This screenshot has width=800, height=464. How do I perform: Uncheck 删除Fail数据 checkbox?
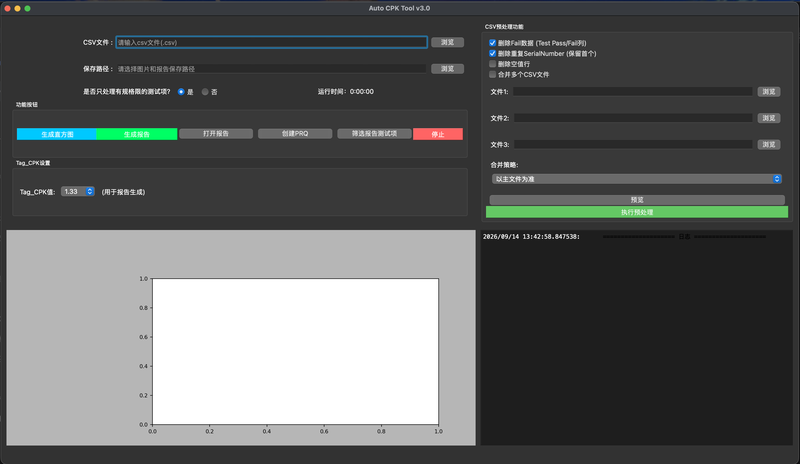[492, 43]
